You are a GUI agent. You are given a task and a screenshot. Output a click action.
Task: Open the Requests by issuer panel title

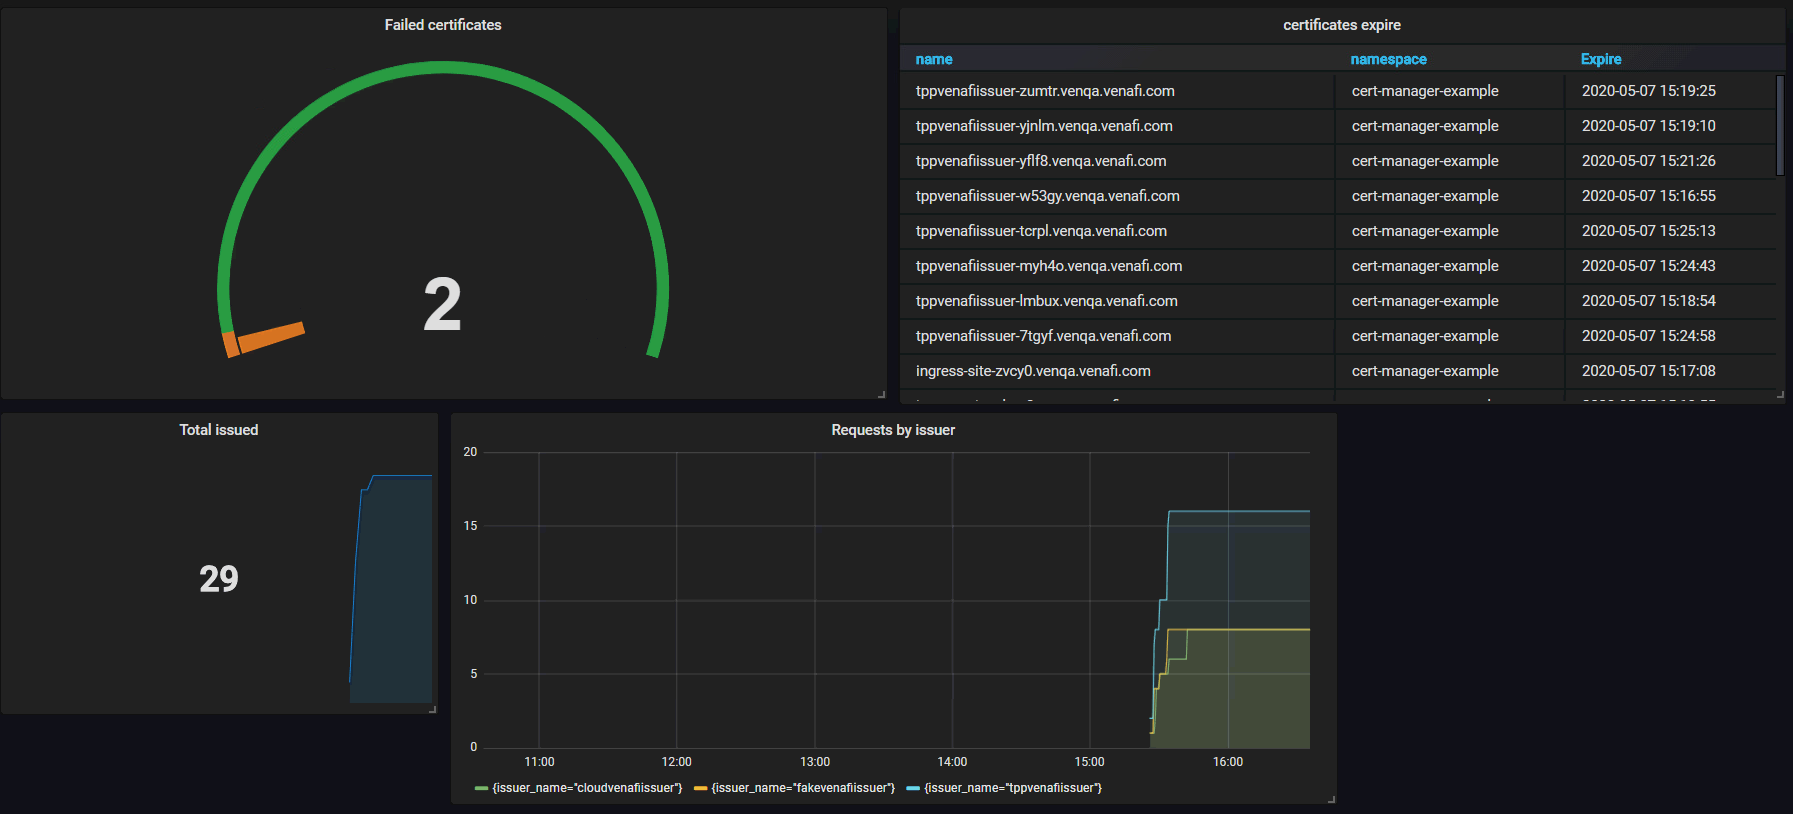pyautogui.click(x=893, y=430)
